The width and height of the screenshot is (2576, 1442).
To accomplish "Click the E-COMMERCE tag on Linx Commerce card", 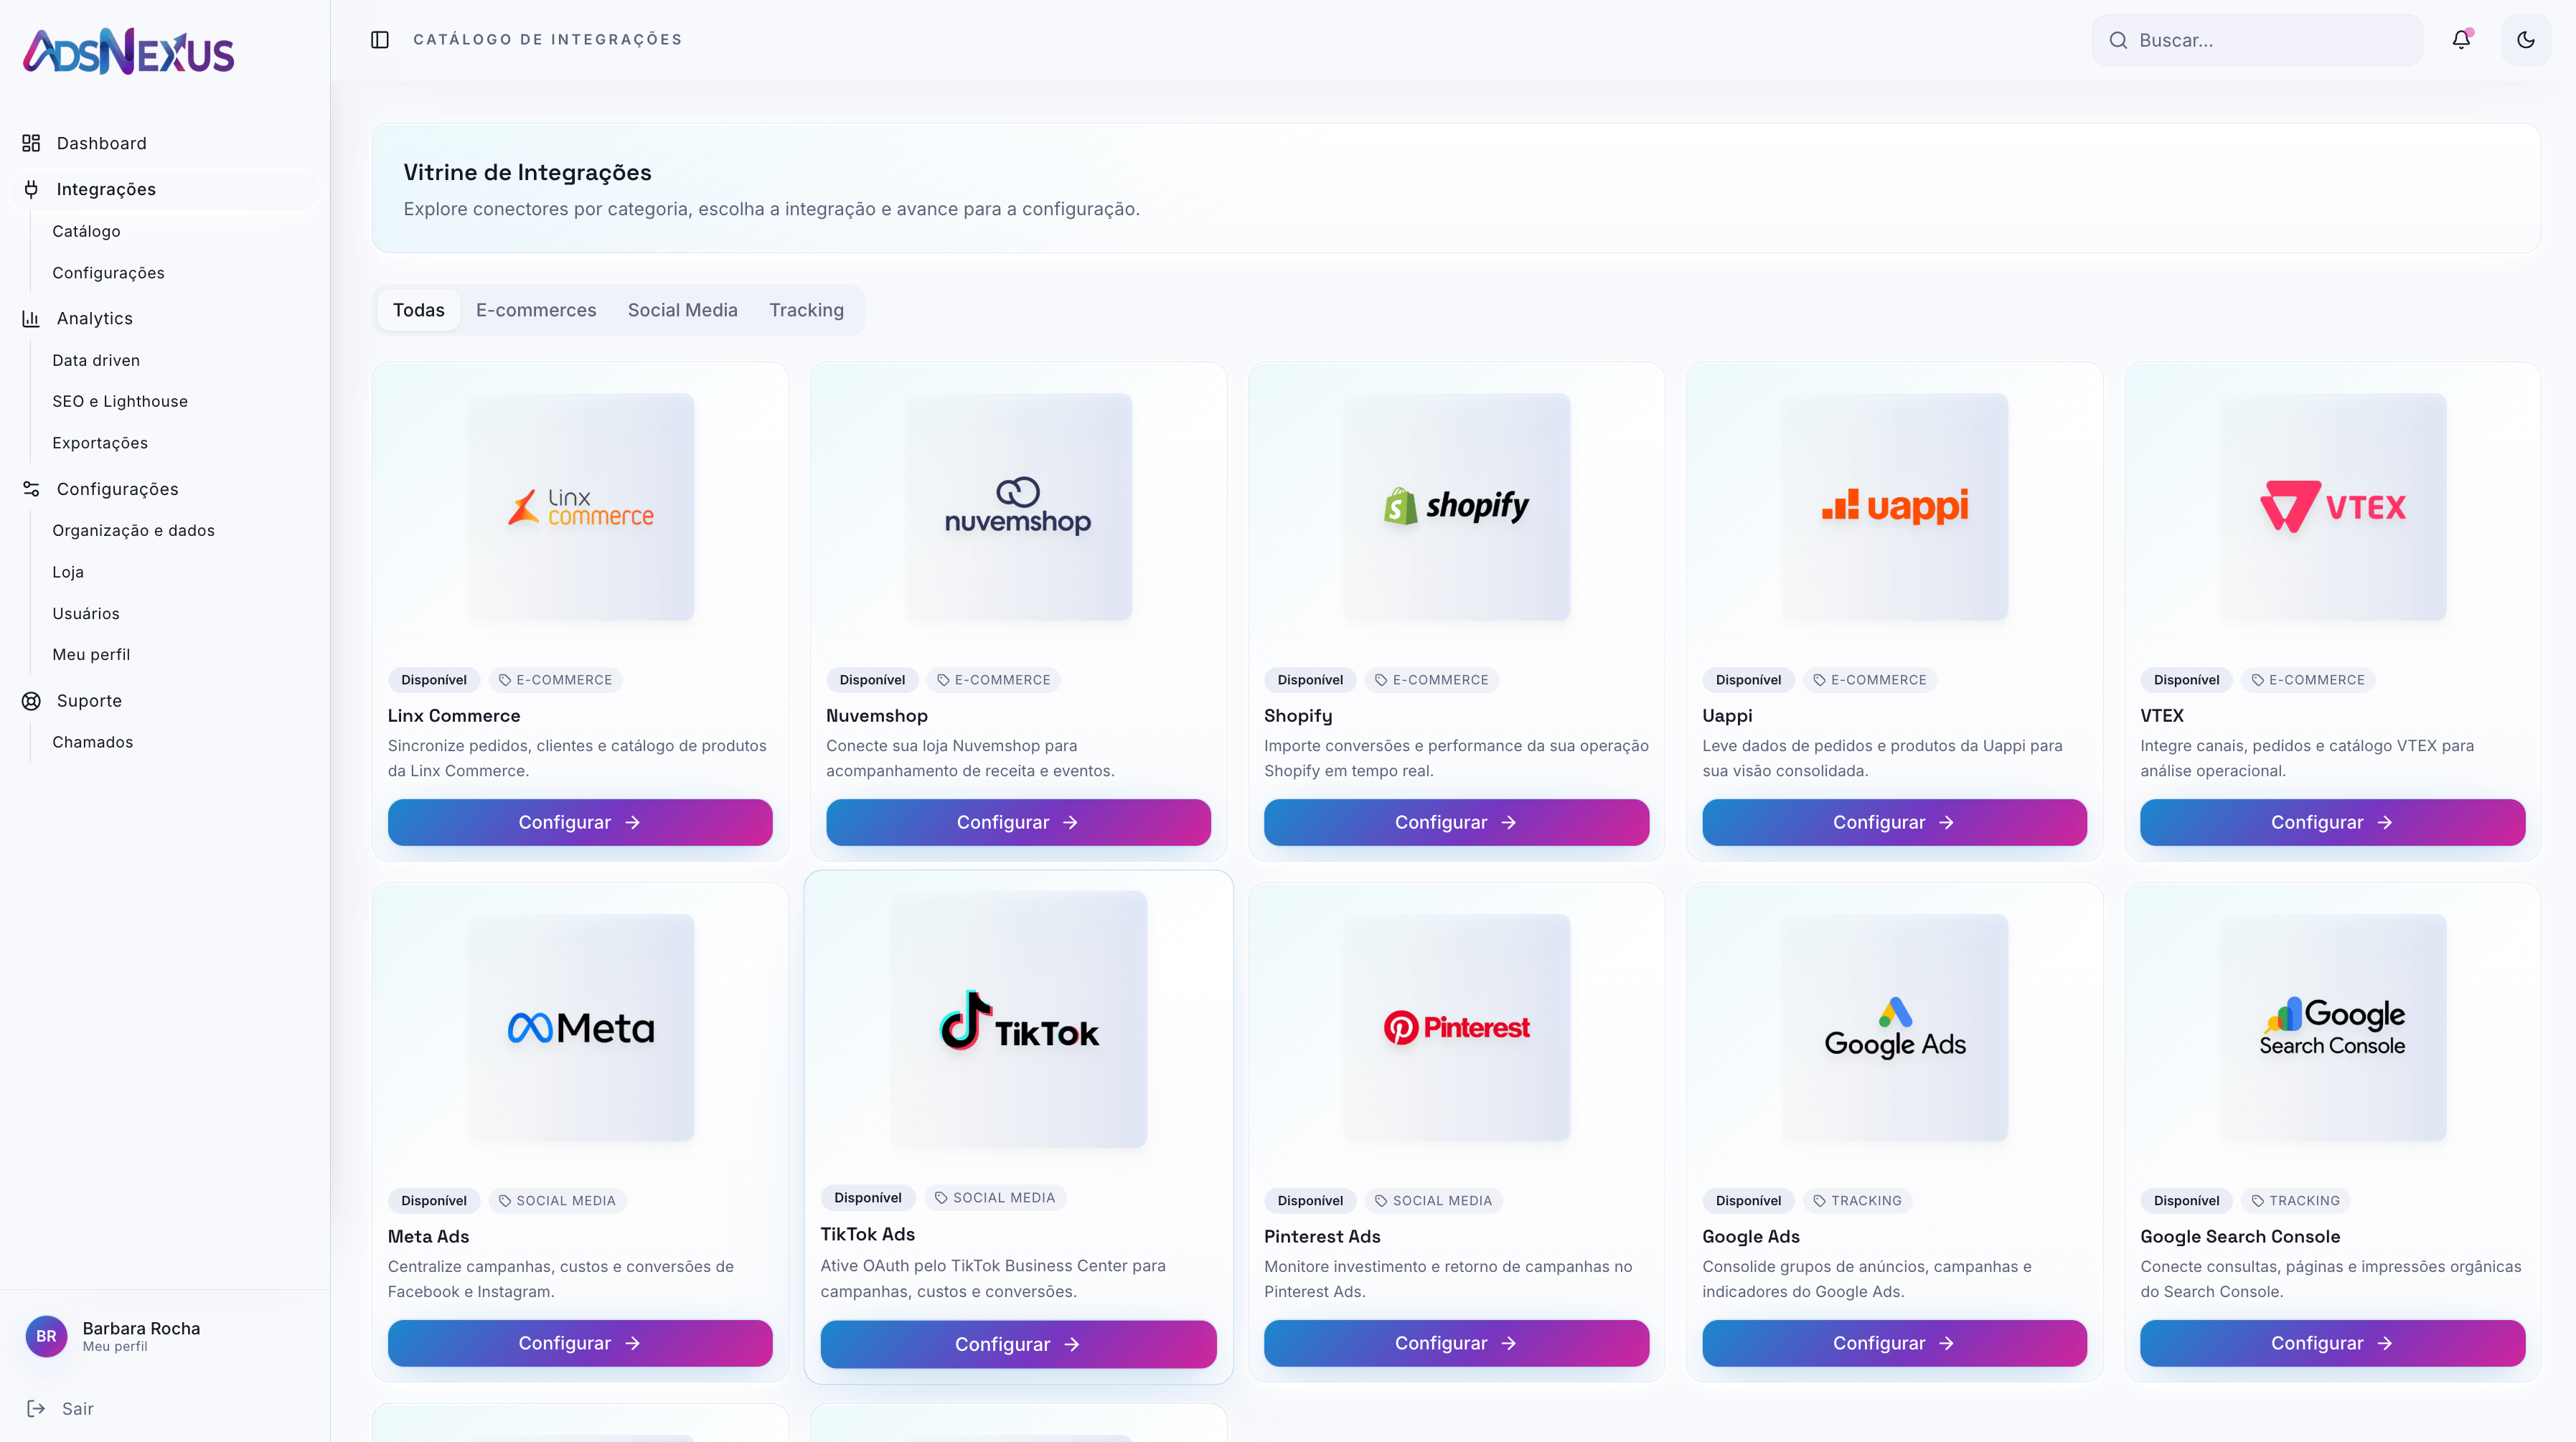I will coord(555,680).
